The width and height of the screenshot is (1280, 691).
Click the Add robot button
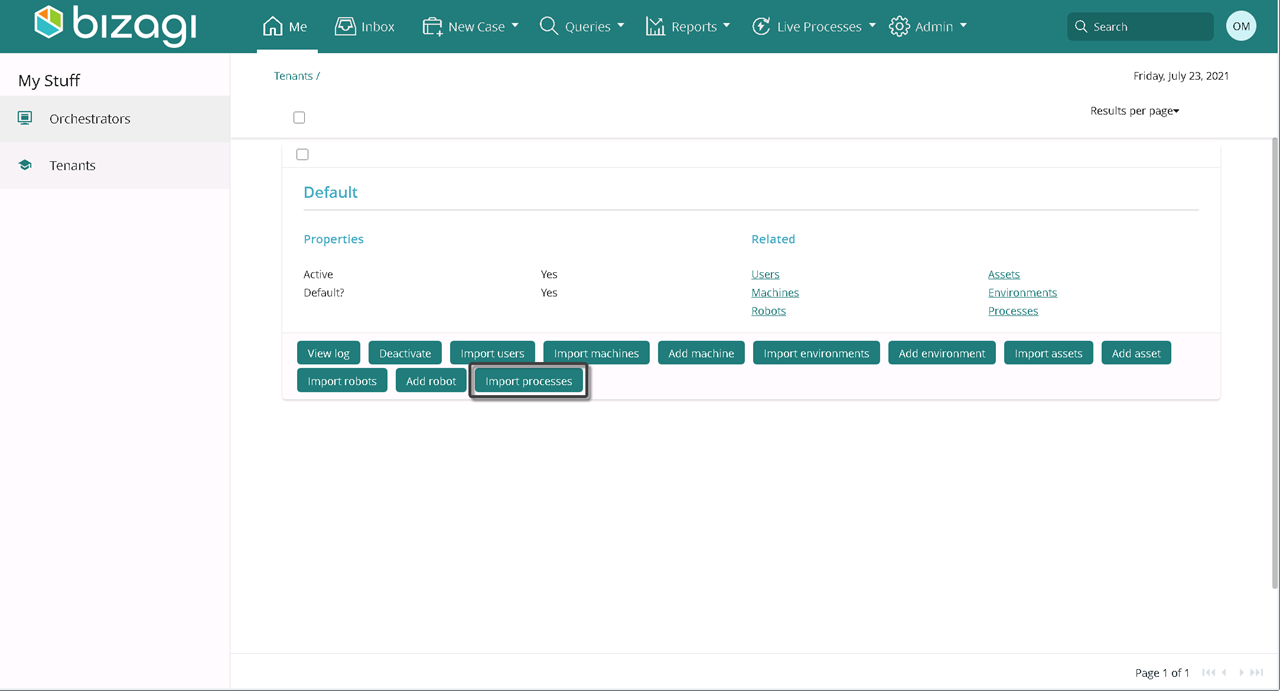click(431, 381)
